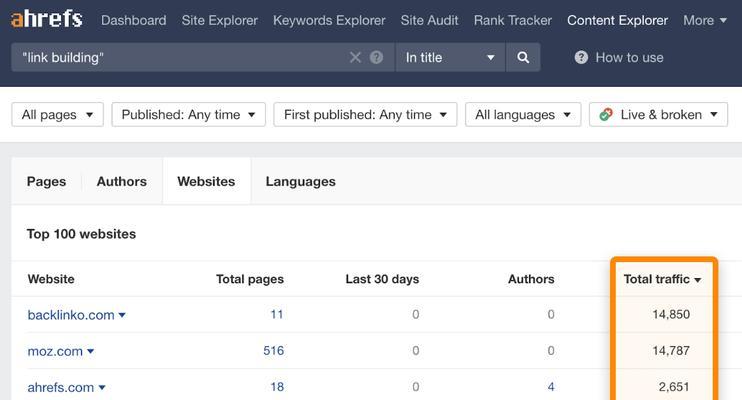Image resolution: width=742 pixels, height=400 pixels.
Task: Click moz.com total pages 516
Action: tap(274, 351)
